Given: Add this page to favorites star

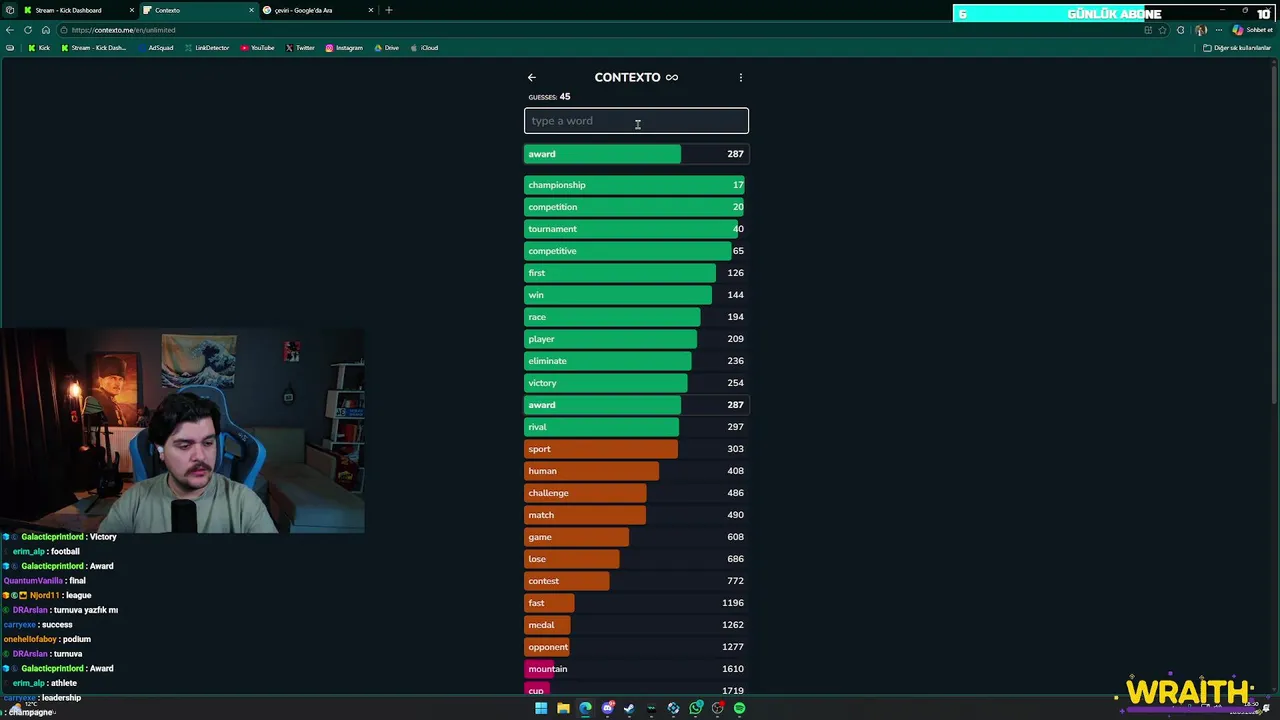Looking at the screenshot, I should pyautogui.click(x=1163, y=30).
